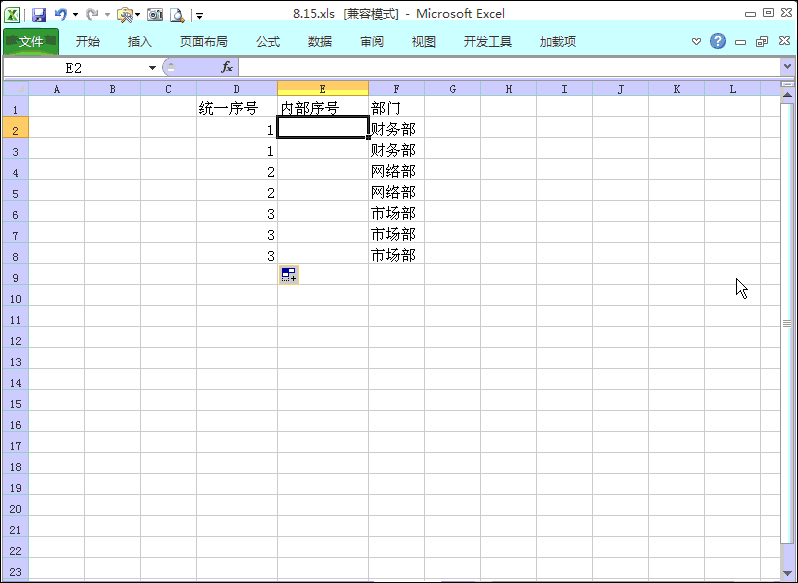Image resolution: width=798 pixels, height=583 pixels.
Task: Open the 页面布局 tab
Action: [x=204, y=42]
